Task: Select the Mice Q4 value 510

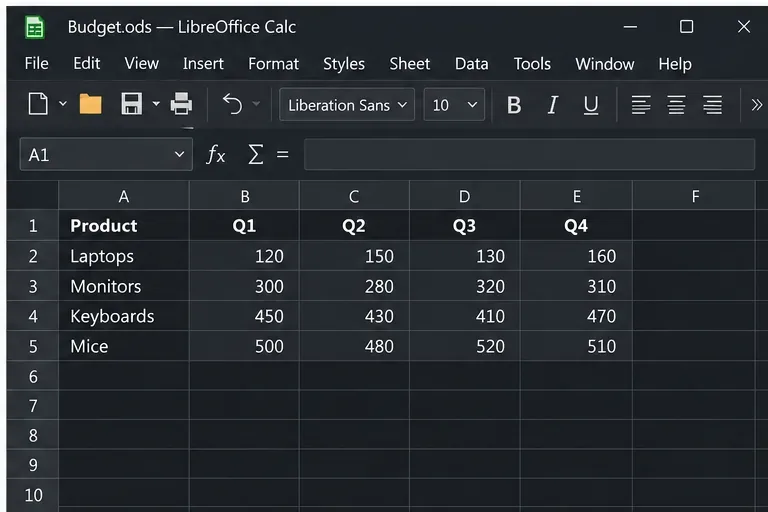Action: click(576, 346)
